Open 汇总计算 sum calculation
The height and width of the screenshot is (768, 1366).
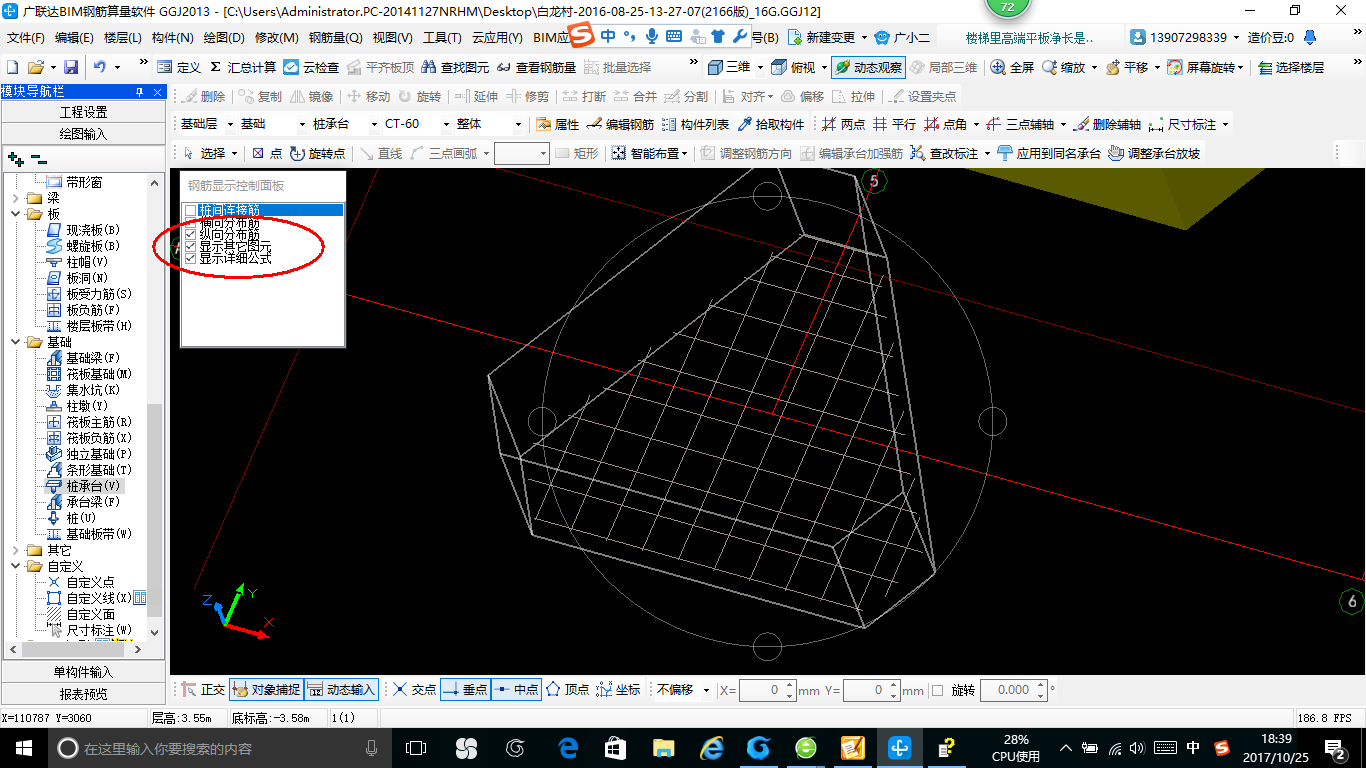[243, 67]
